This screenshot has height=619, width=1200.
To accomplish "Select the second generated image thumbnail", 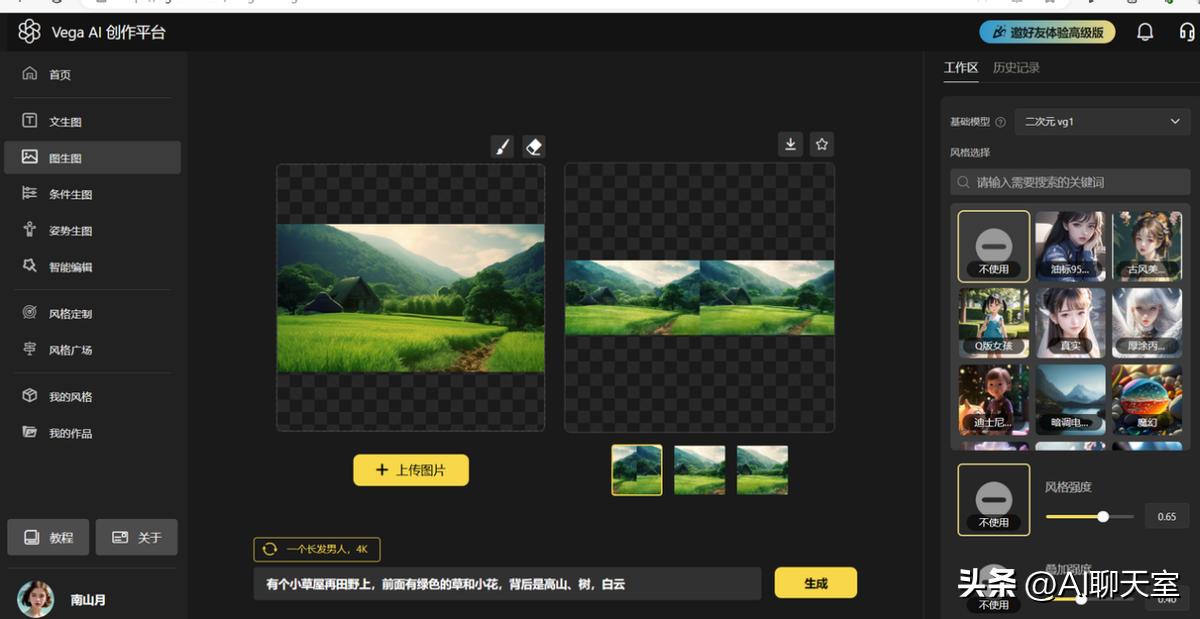I will [699, 469].
